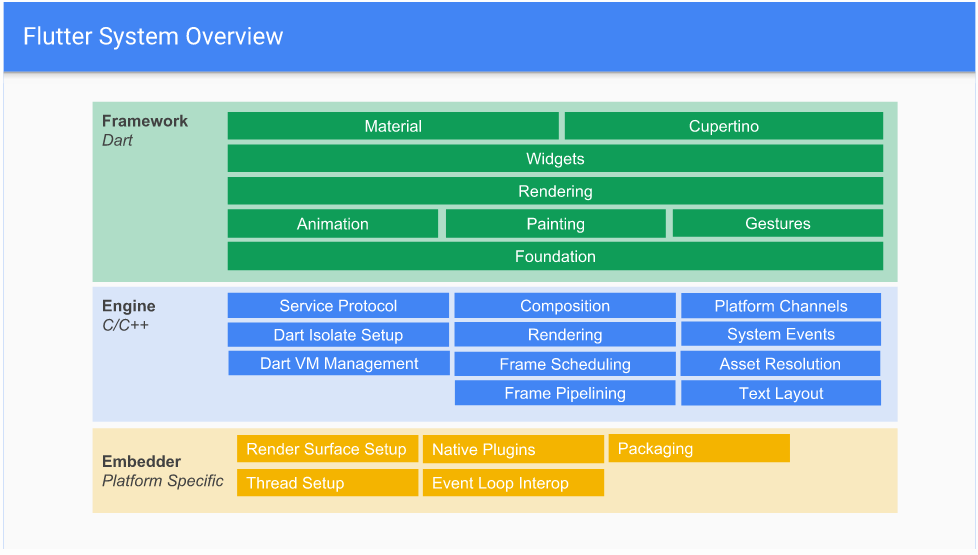Screen dimensions: 978x555
Task: Select the Service Protocol block
Action: (338, 306)
